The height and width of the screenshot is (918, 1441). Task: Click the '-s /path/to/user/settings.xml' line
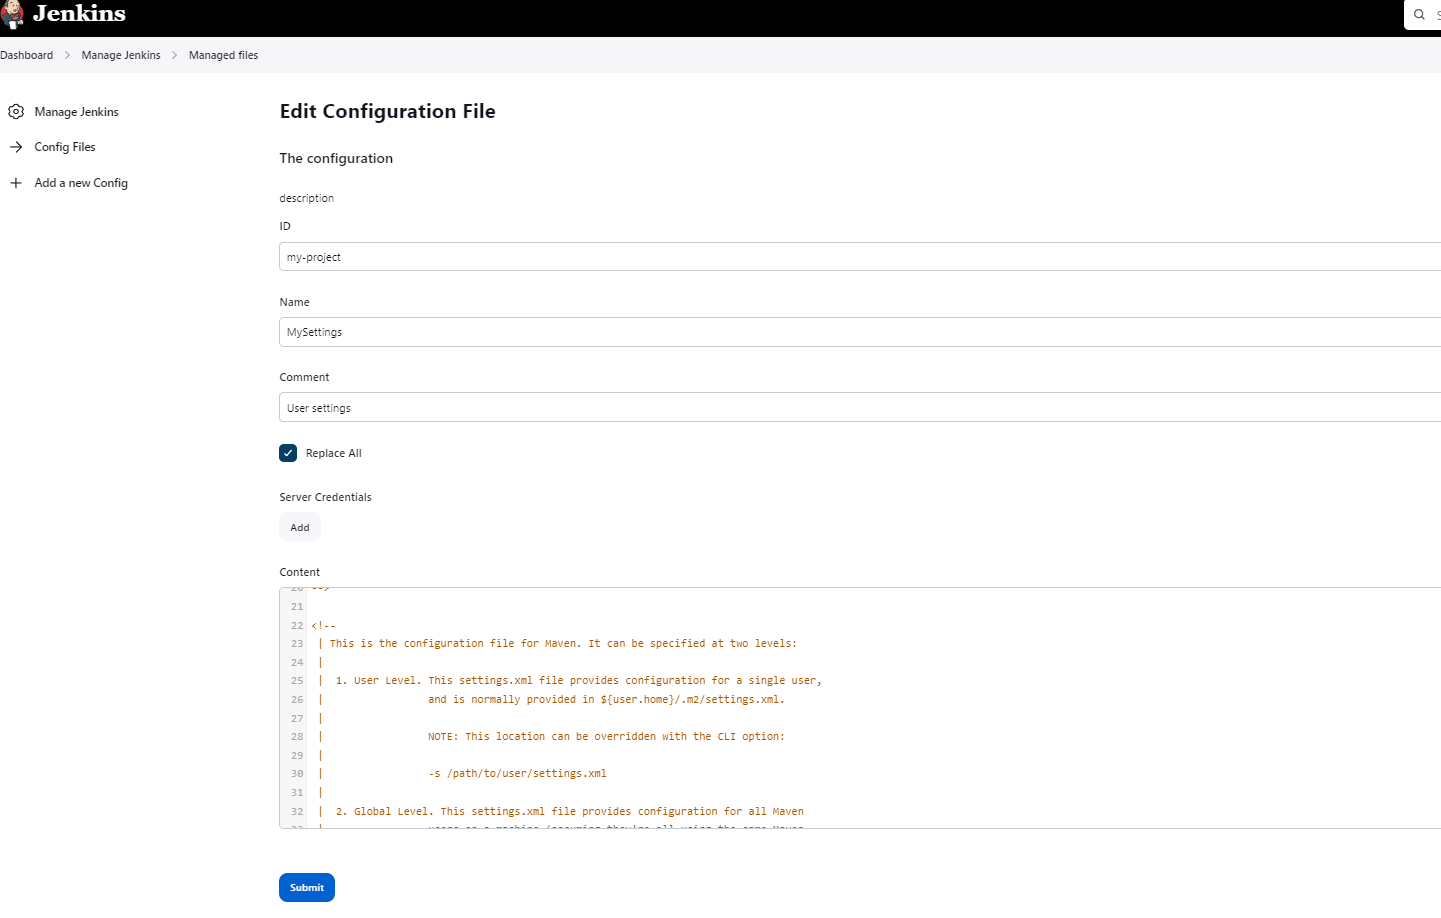point(517,774)
